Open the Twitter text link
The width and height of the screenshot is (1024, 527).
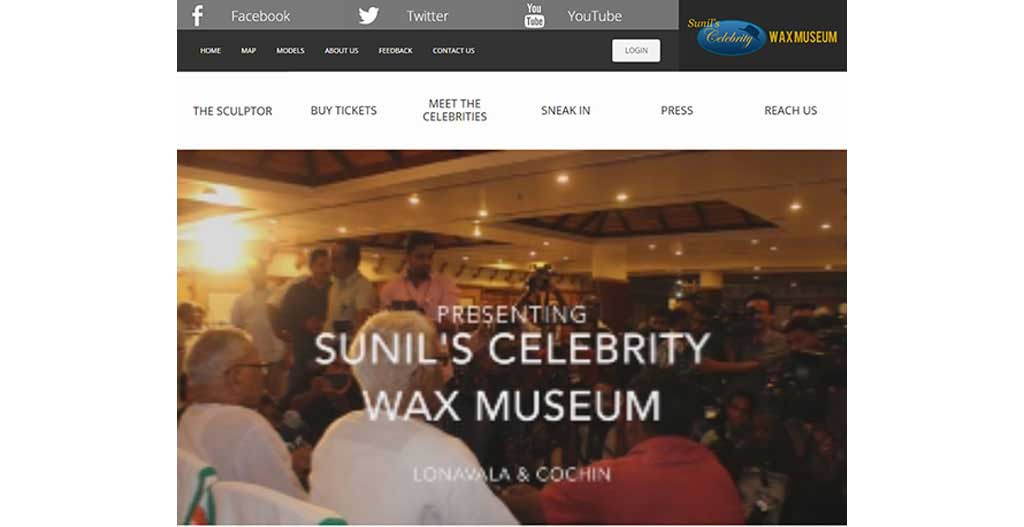(427, 16)
